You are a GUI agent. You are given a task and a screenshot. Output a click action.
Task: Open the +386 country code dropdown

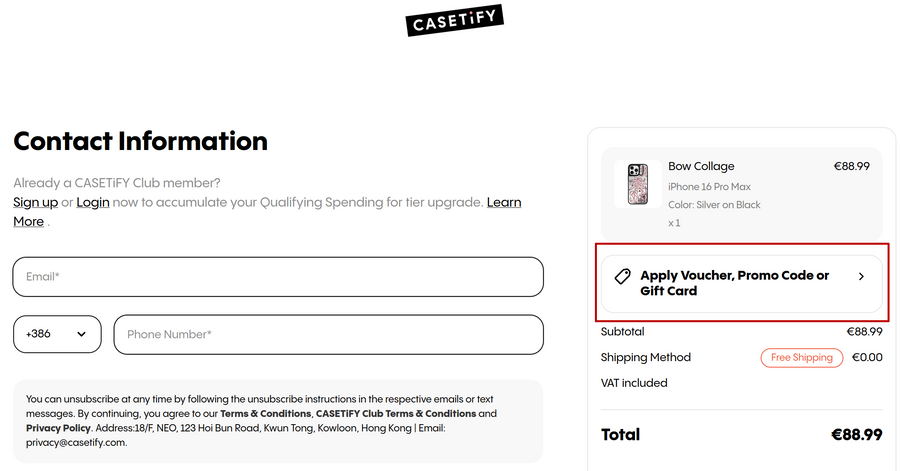[57, 334]
